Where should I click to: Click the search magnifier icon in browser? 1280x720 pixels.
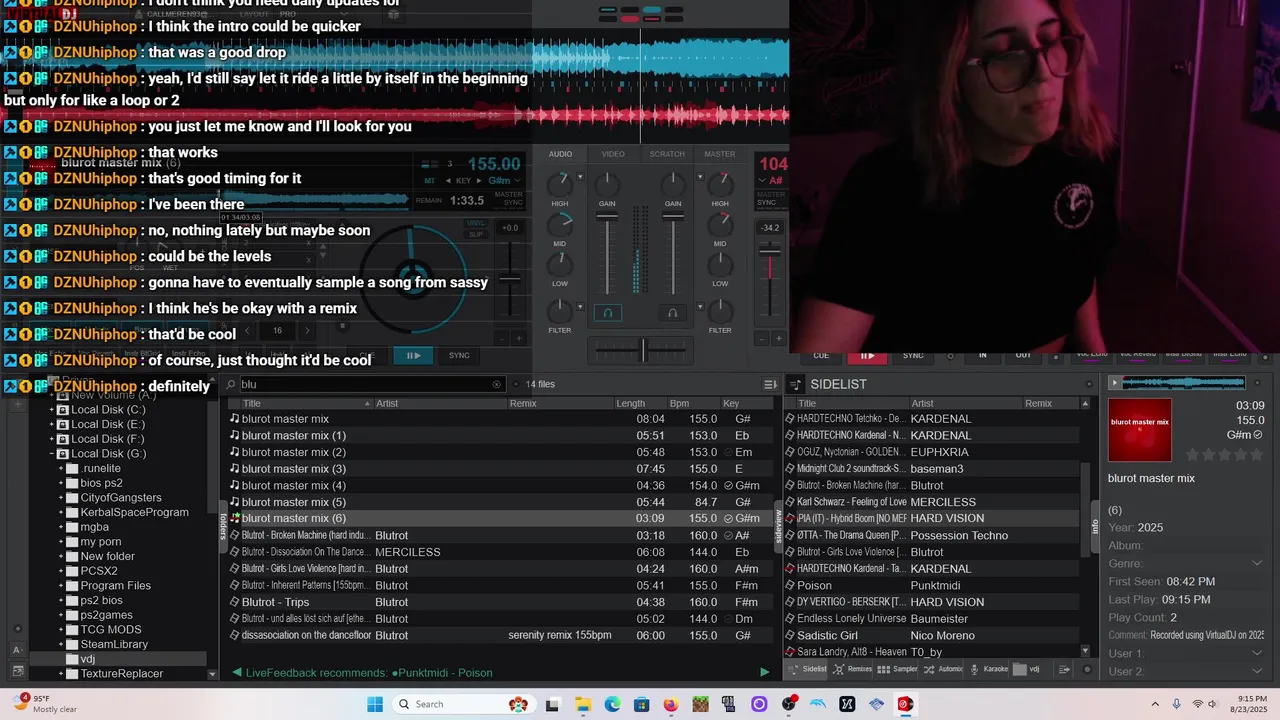pos(231,384)
